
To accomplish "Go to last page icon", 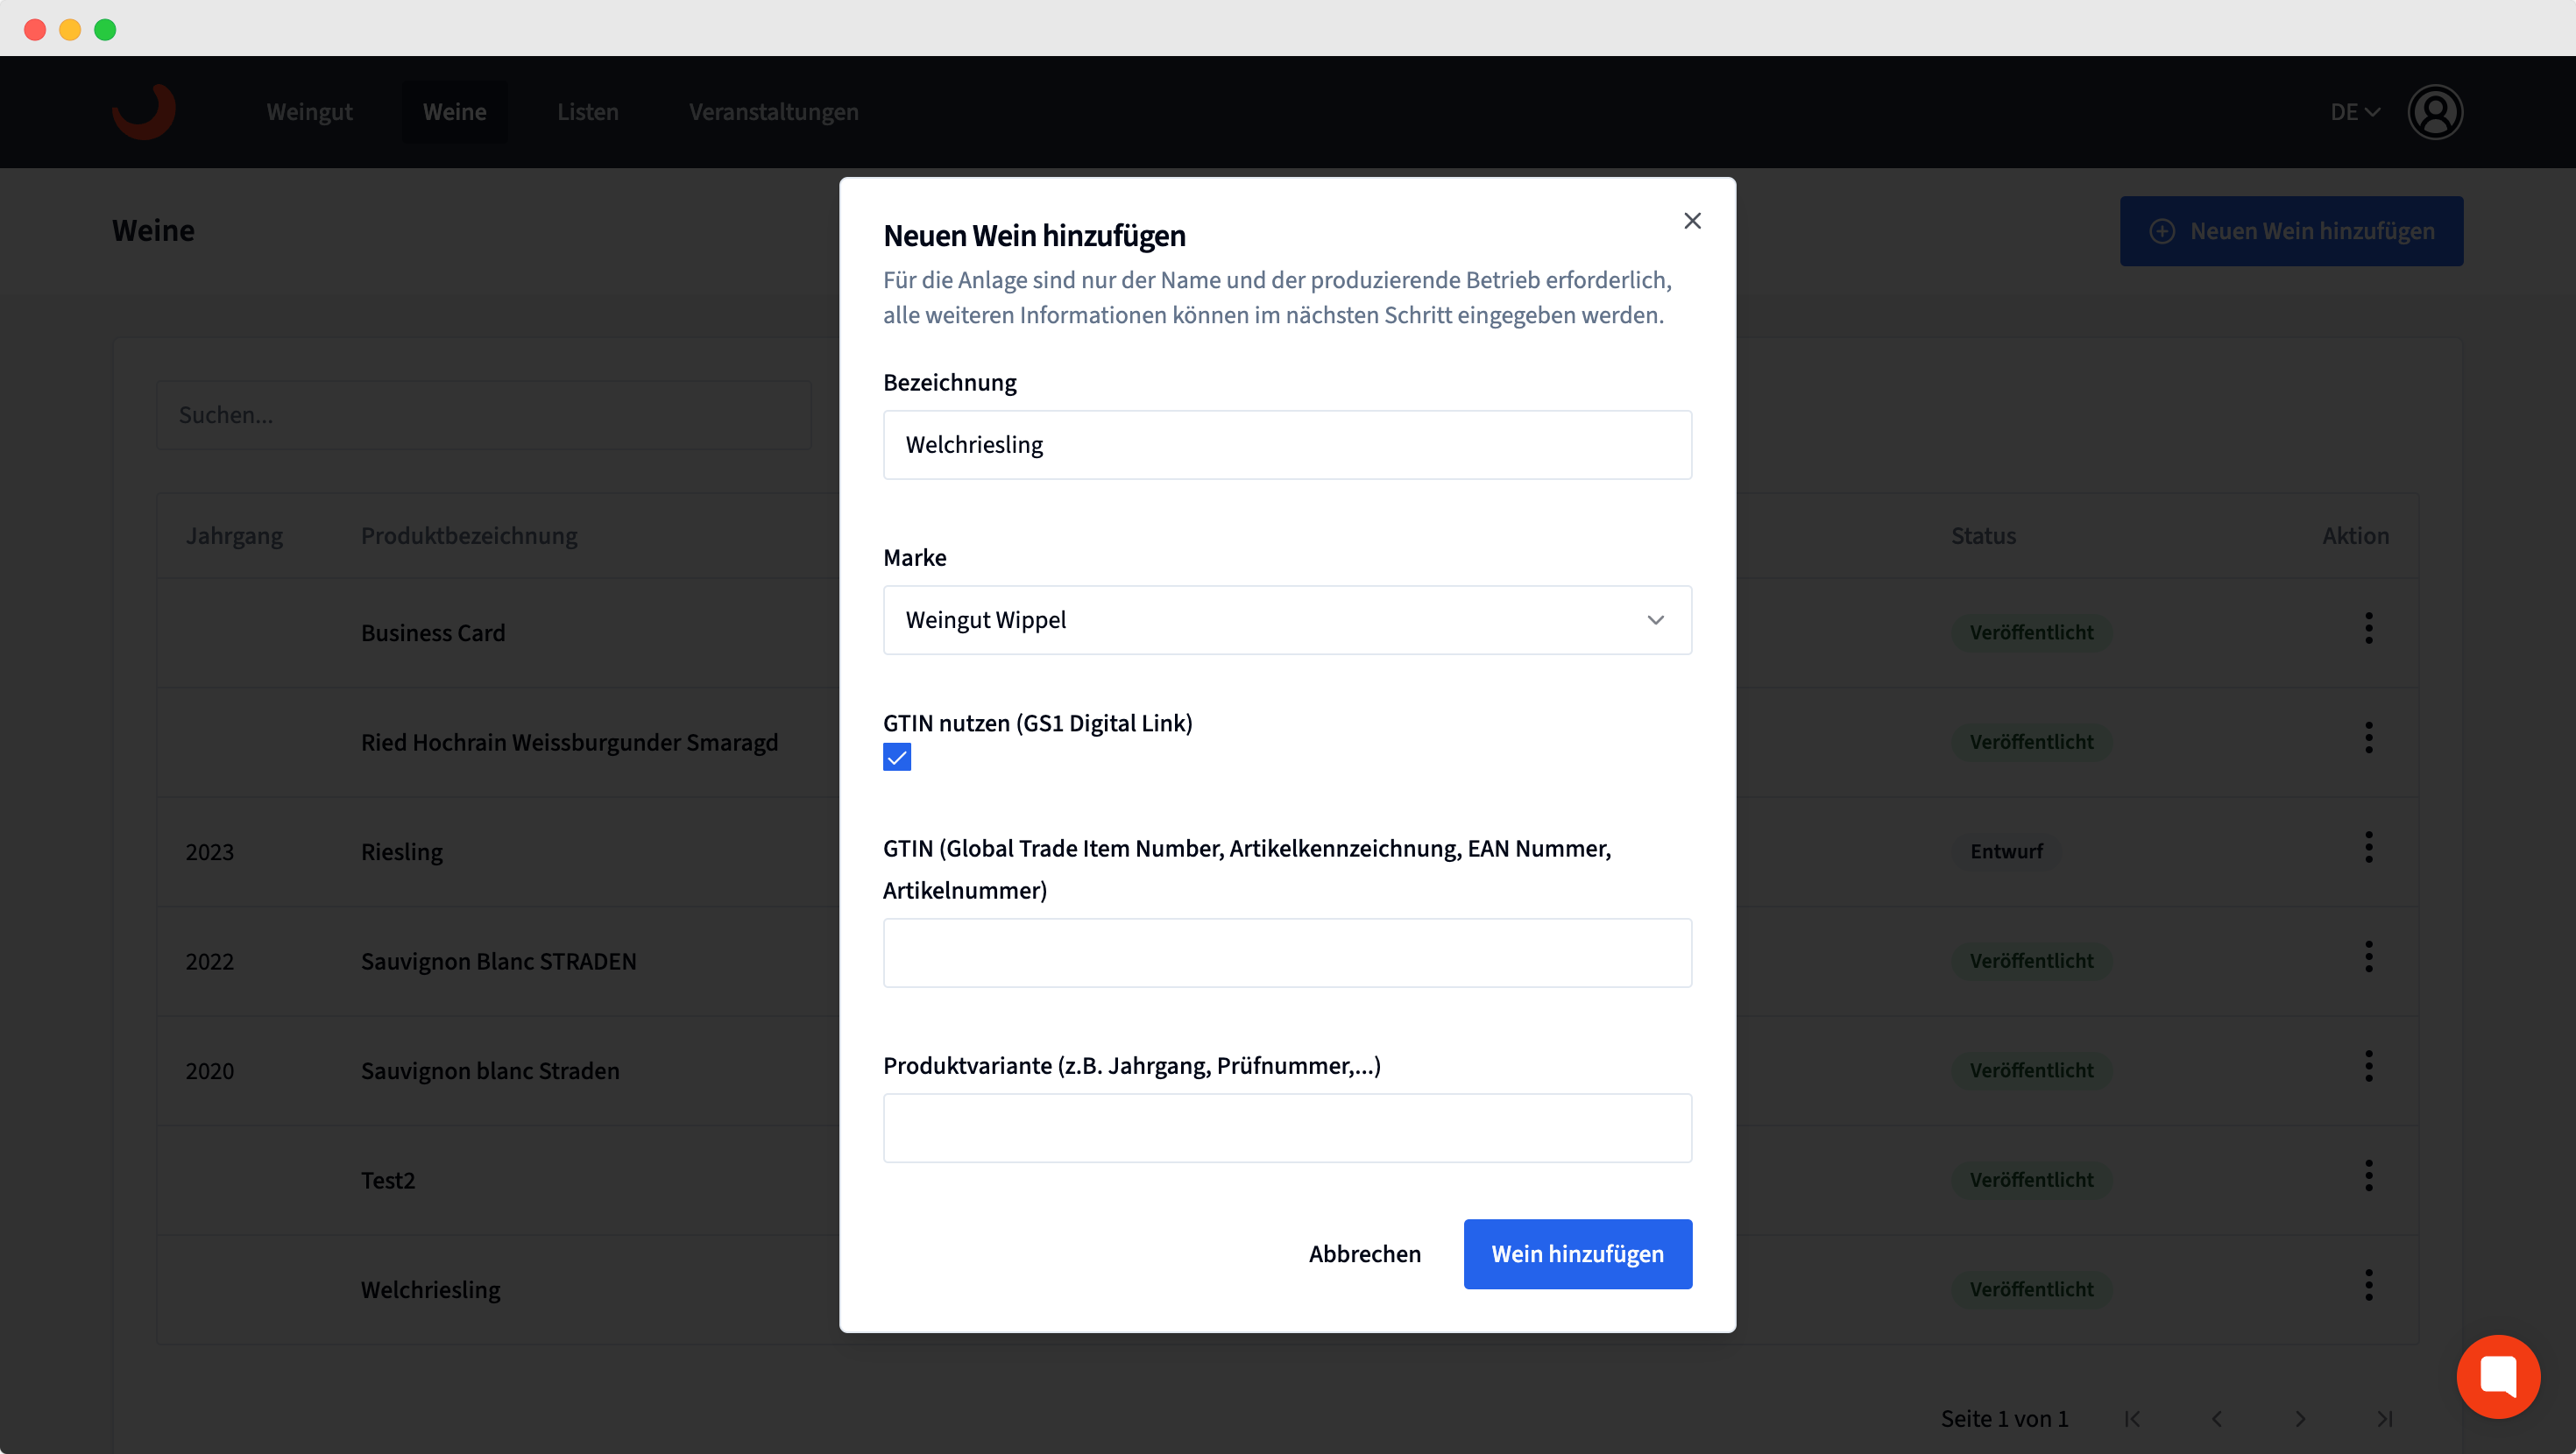I will [x=2384, y=1419].
